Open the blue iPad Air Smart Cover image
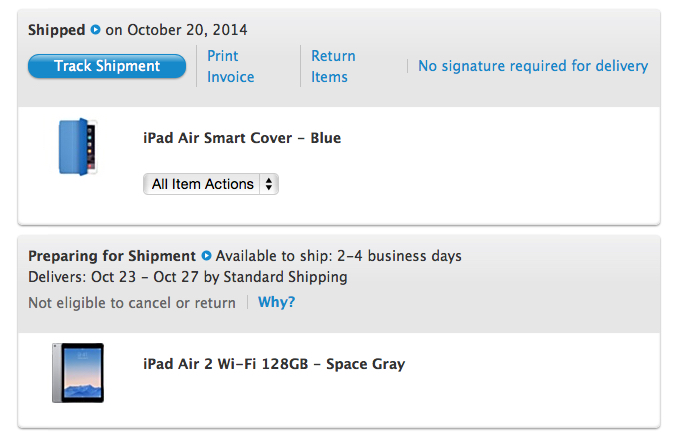Viewport: 675px width, 439px height. [78, 146]
